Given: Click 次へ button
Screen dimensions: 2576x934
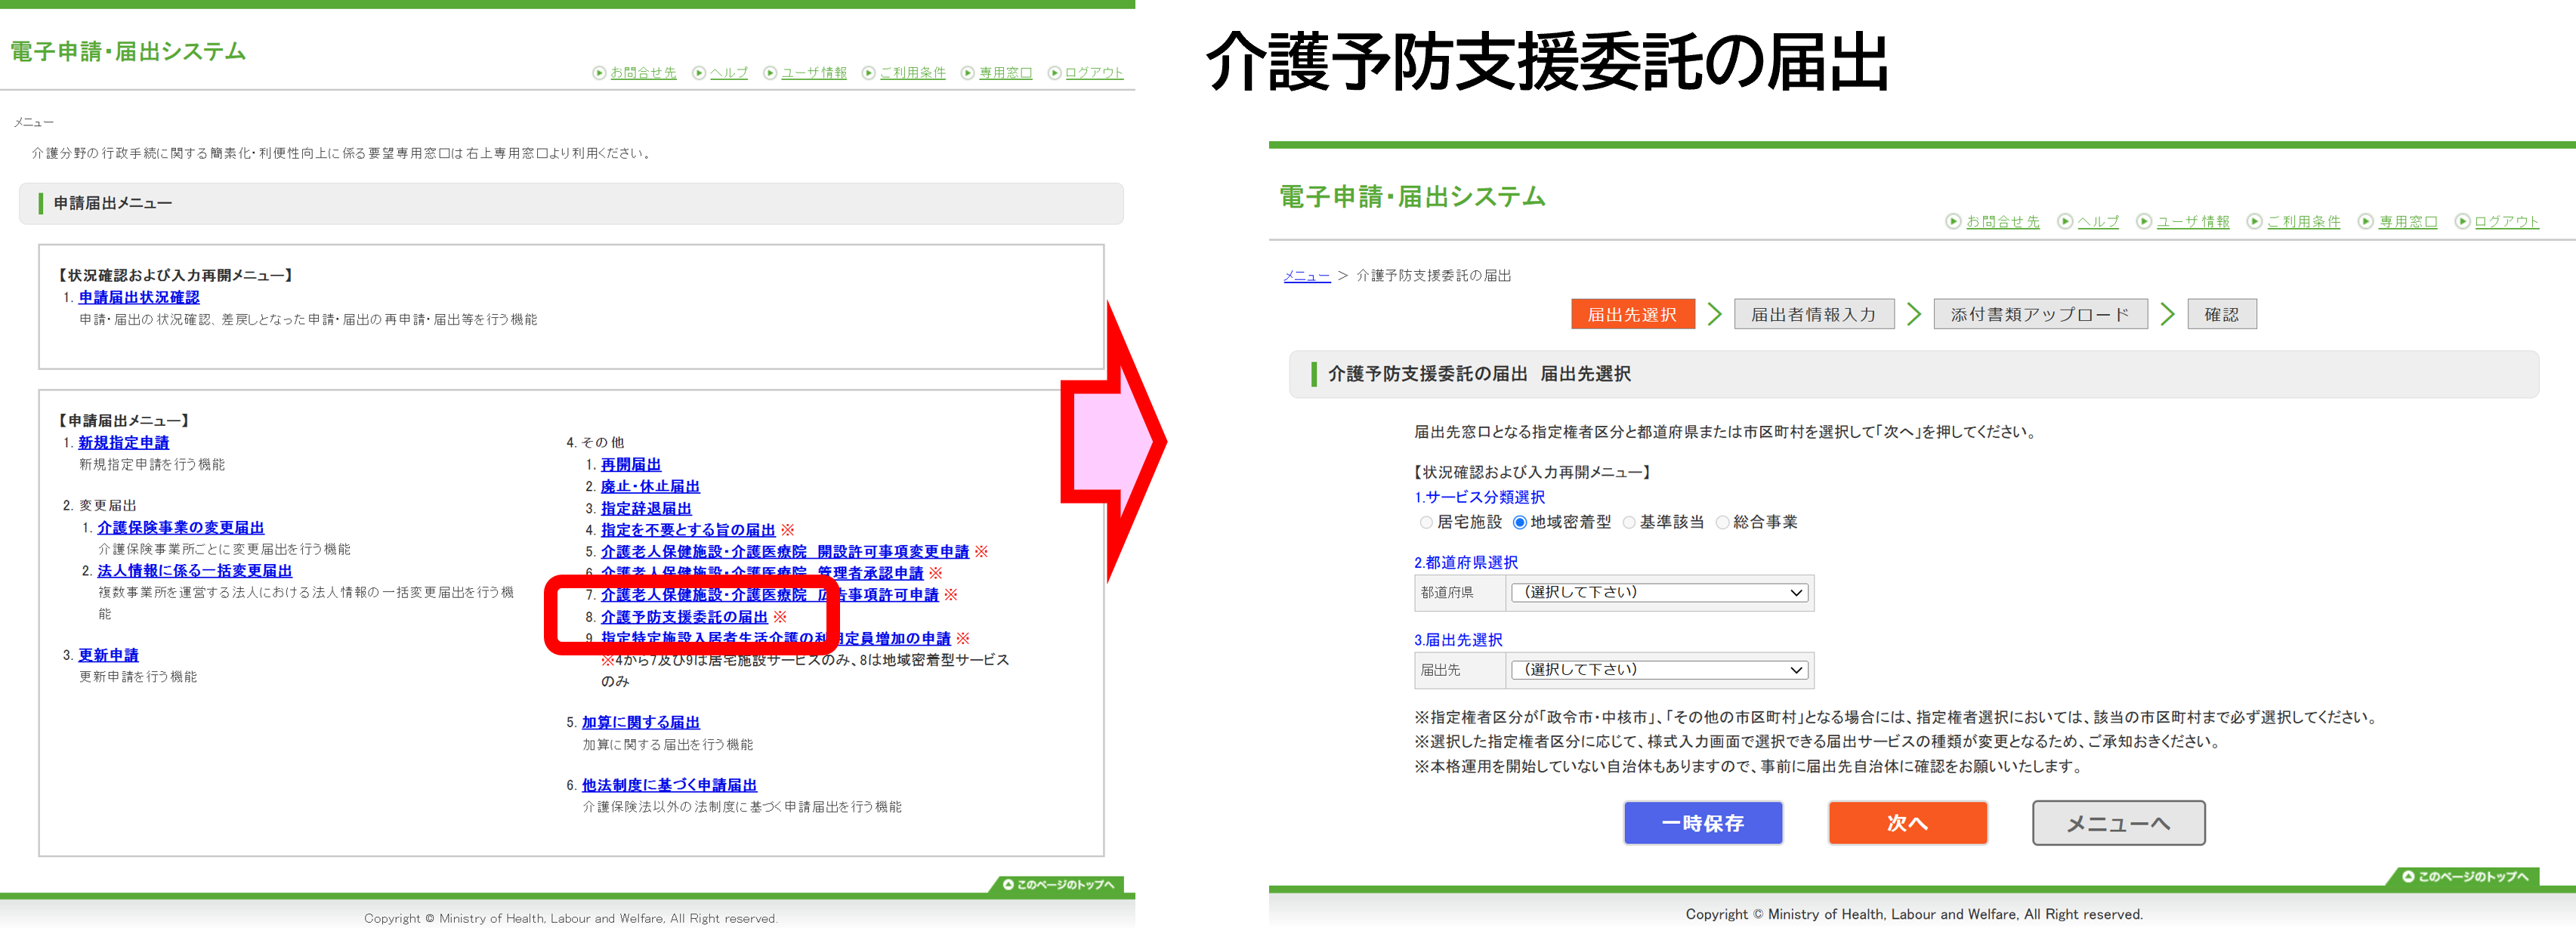Looking at the screenshot, I should 1908,823.
